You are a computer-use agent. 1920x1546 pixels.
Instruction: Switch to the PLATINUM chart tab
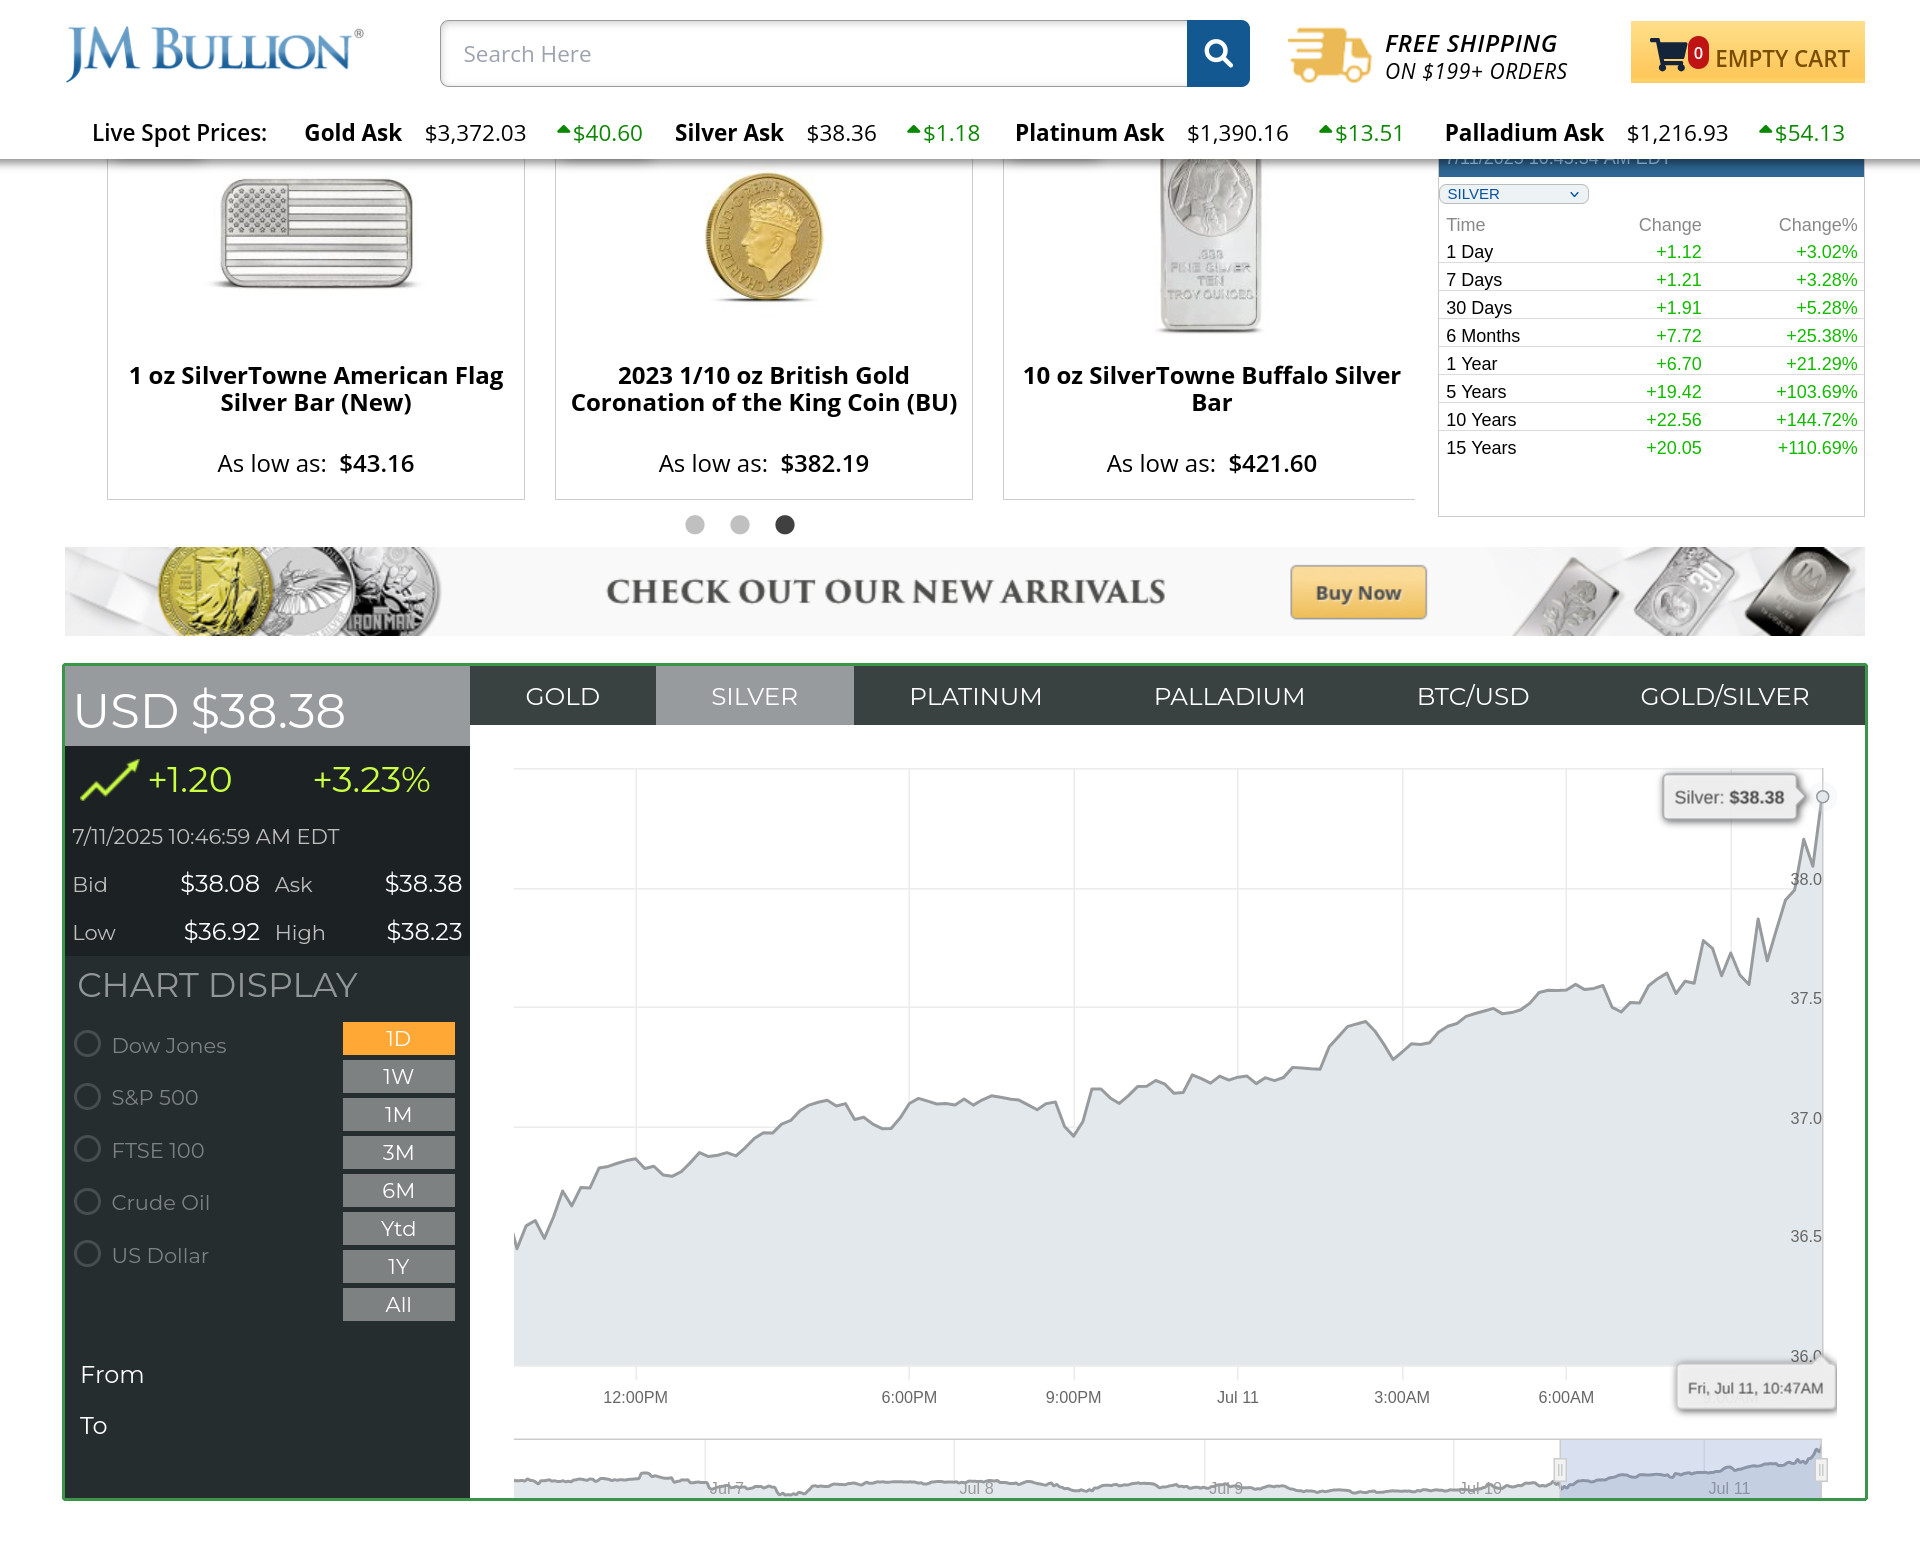click(976, 696)
